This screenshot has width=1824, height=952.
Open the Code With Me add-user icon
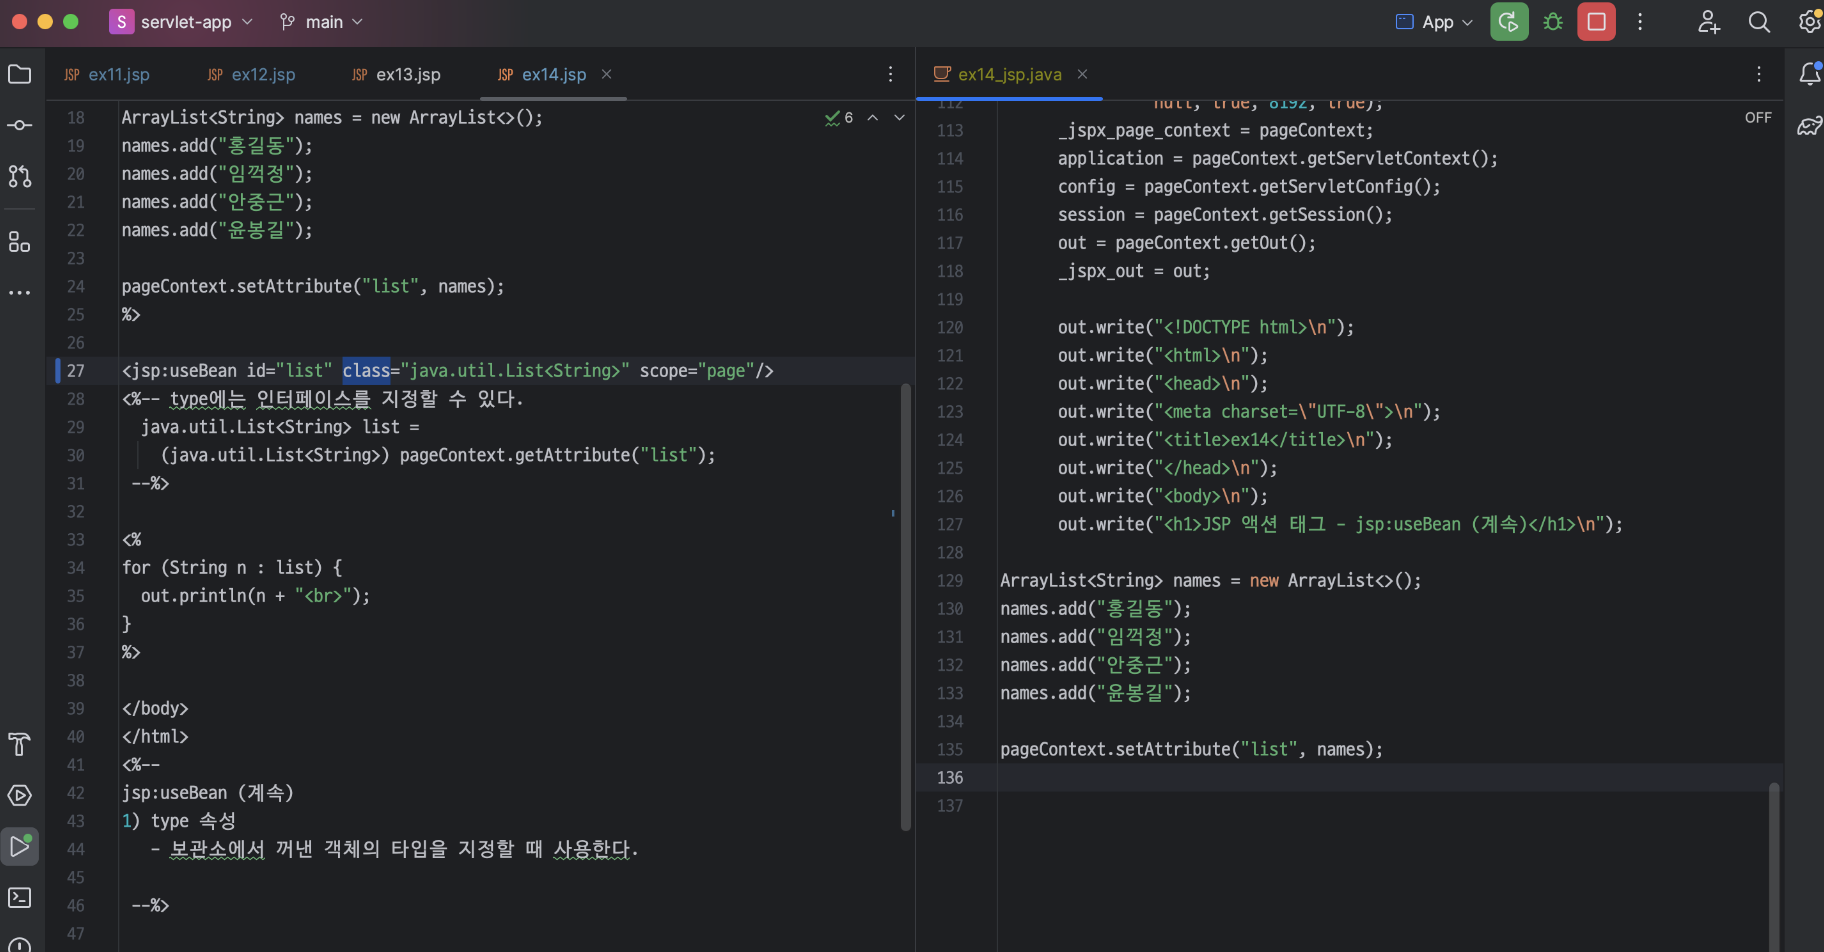pyautogui.click(x=1709, y=22)
